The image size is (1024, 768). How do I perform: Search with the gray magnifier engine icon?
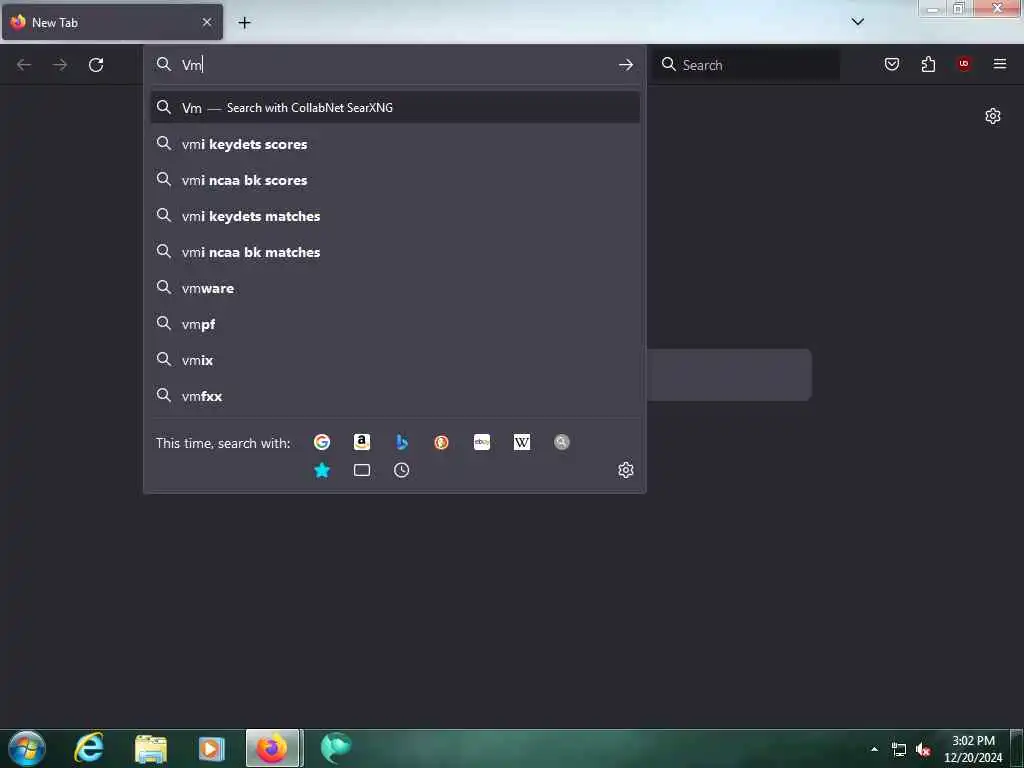(x=562, y=442)
